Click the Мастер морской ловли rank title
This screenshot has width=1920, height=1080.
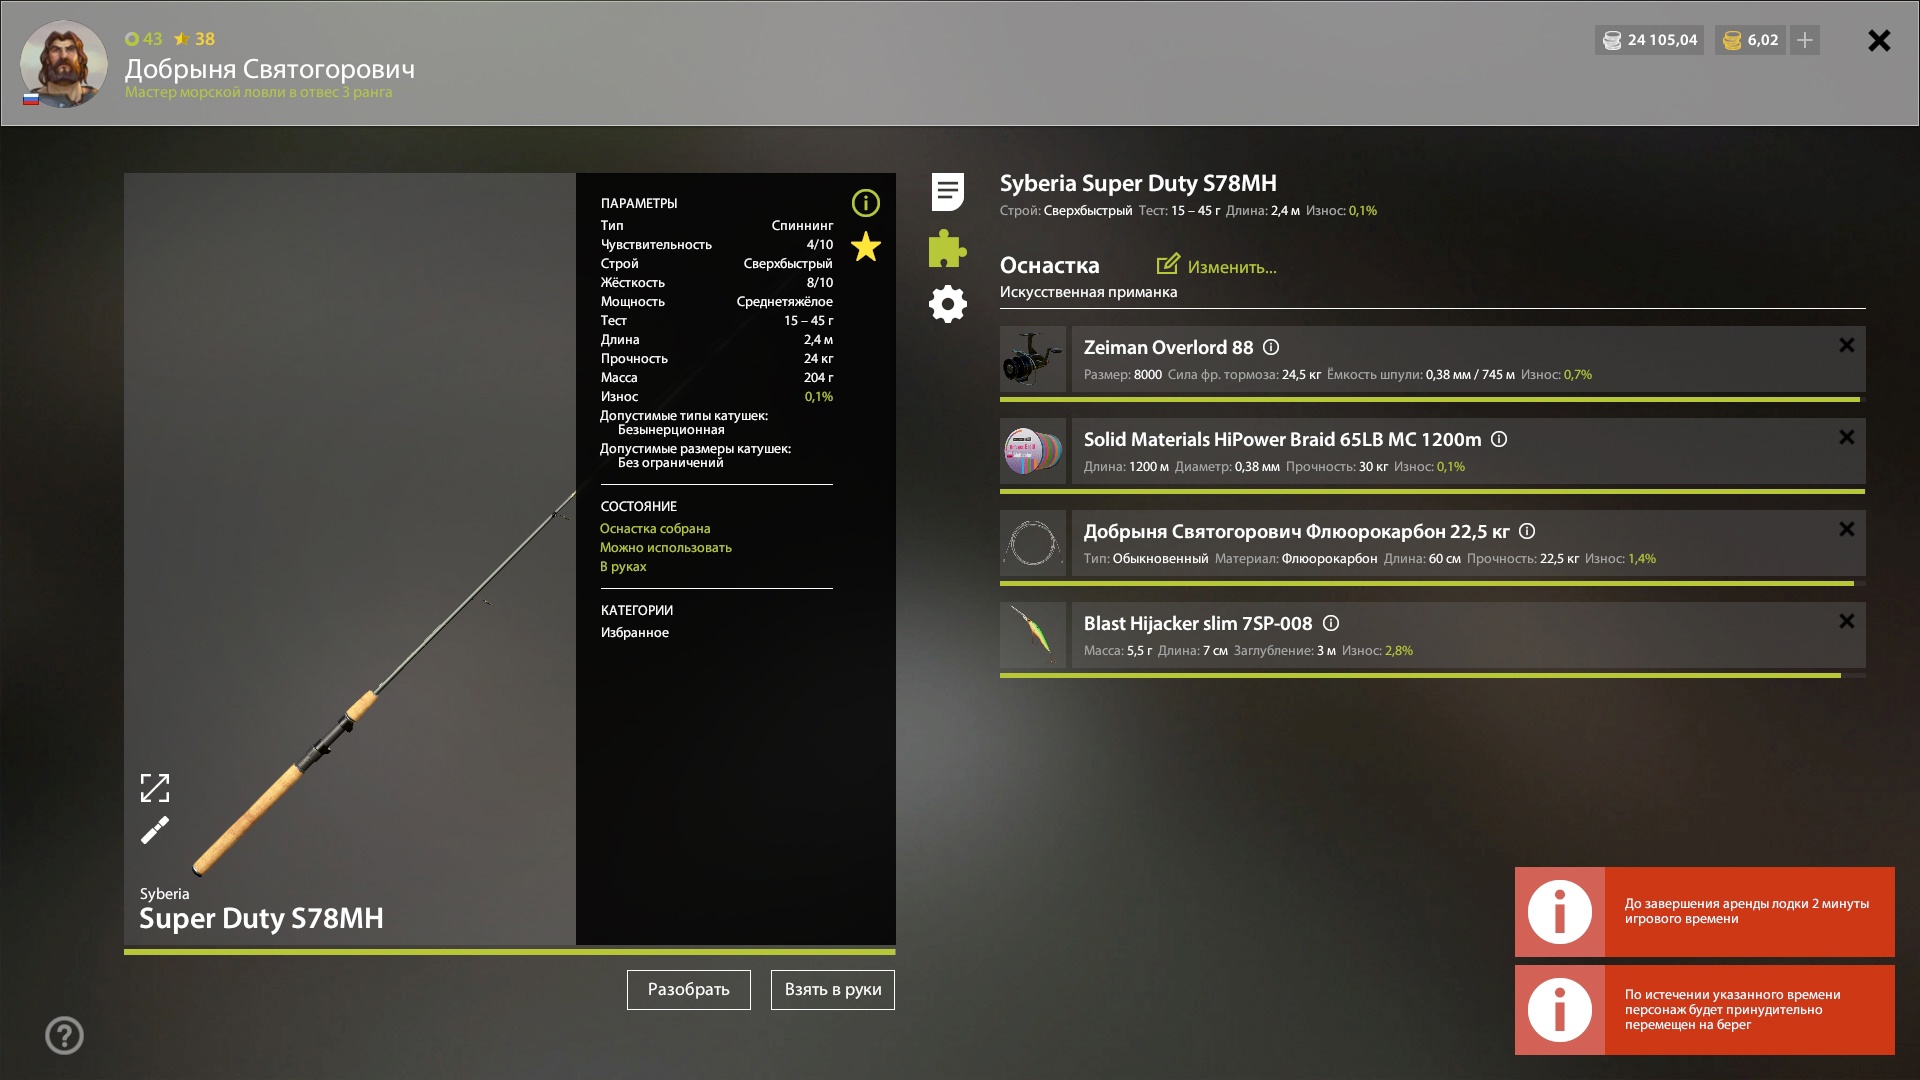[258, 92]
